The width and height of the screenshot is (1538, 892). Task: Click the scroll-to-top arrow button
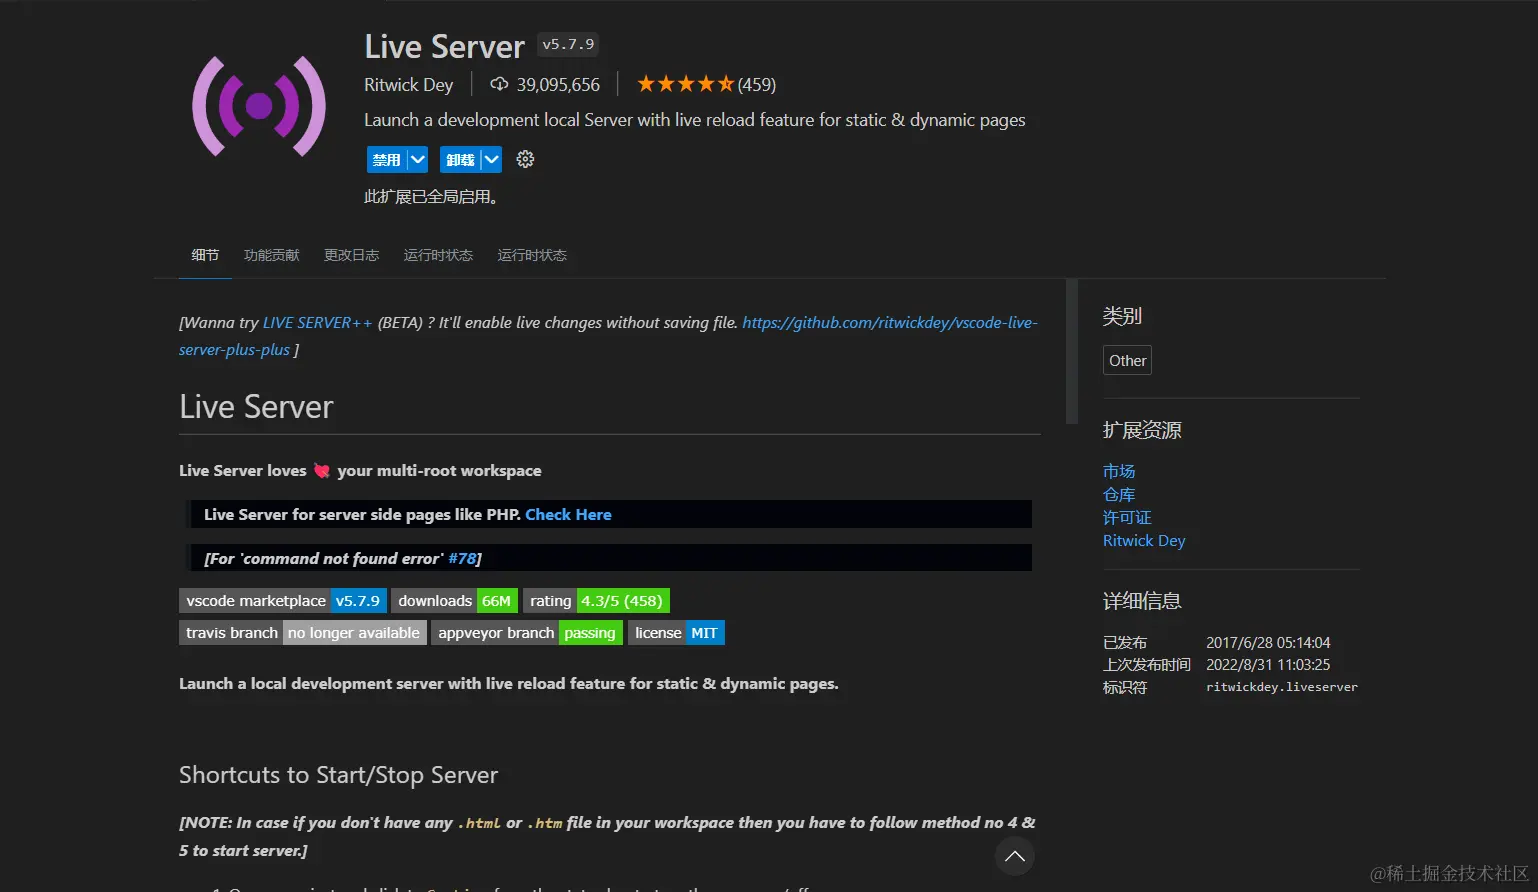click(x=1015, y=856)
